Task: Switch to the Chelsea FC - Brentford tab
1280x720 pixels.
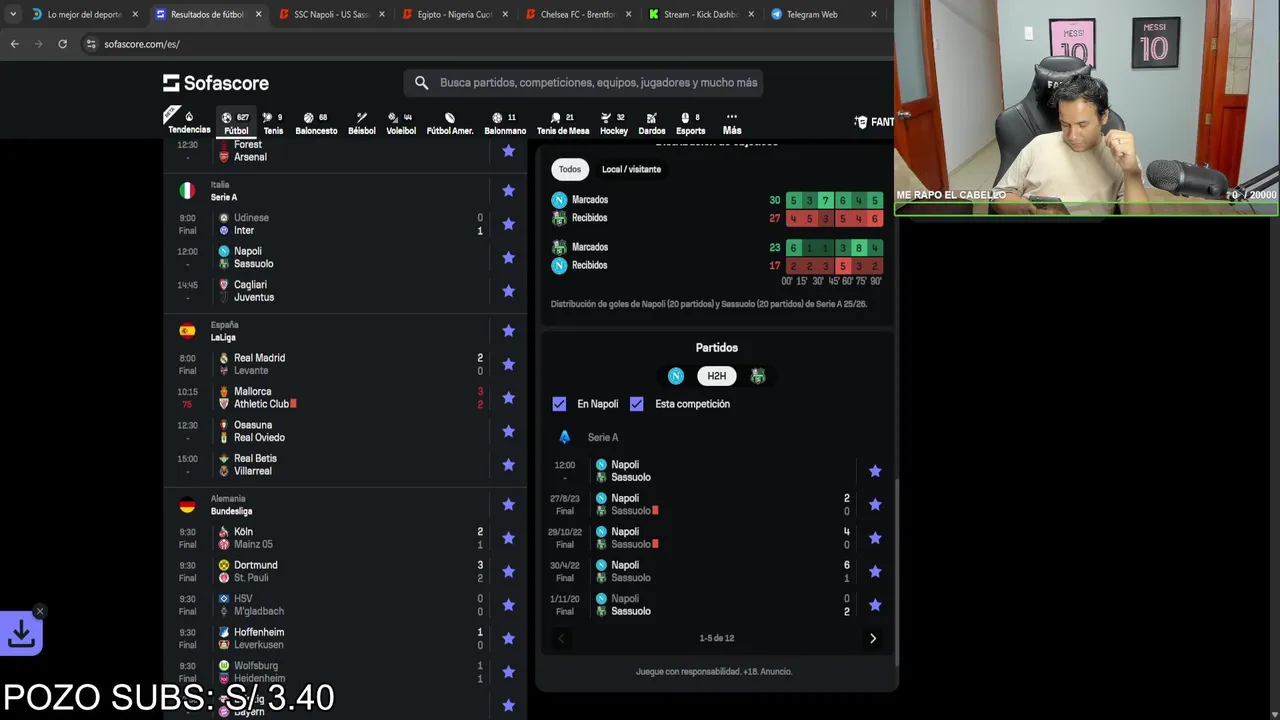Action: pyautogui.click(x=578, y=15)
